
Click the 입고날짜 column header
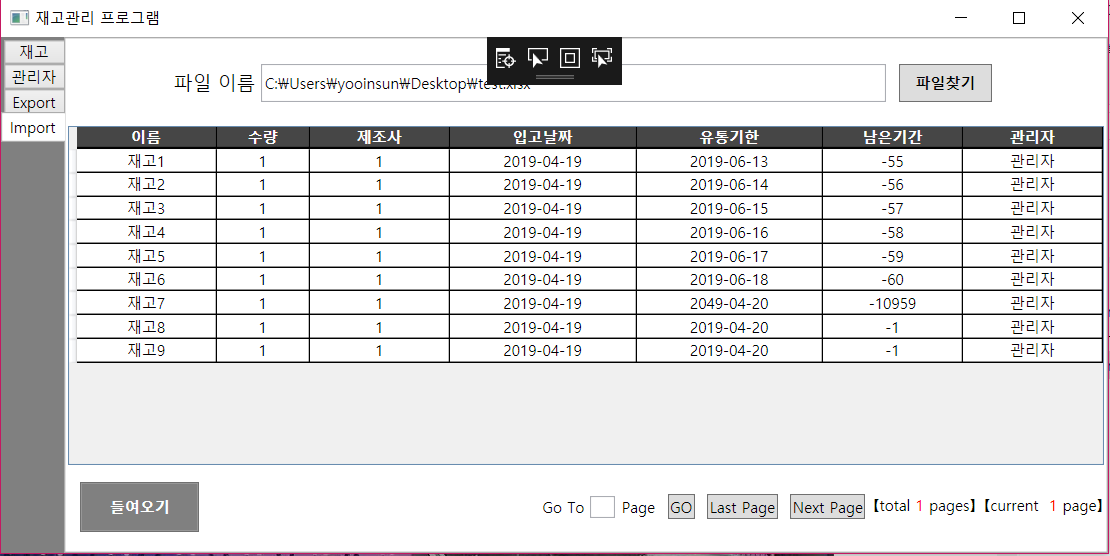coord(543,137)
